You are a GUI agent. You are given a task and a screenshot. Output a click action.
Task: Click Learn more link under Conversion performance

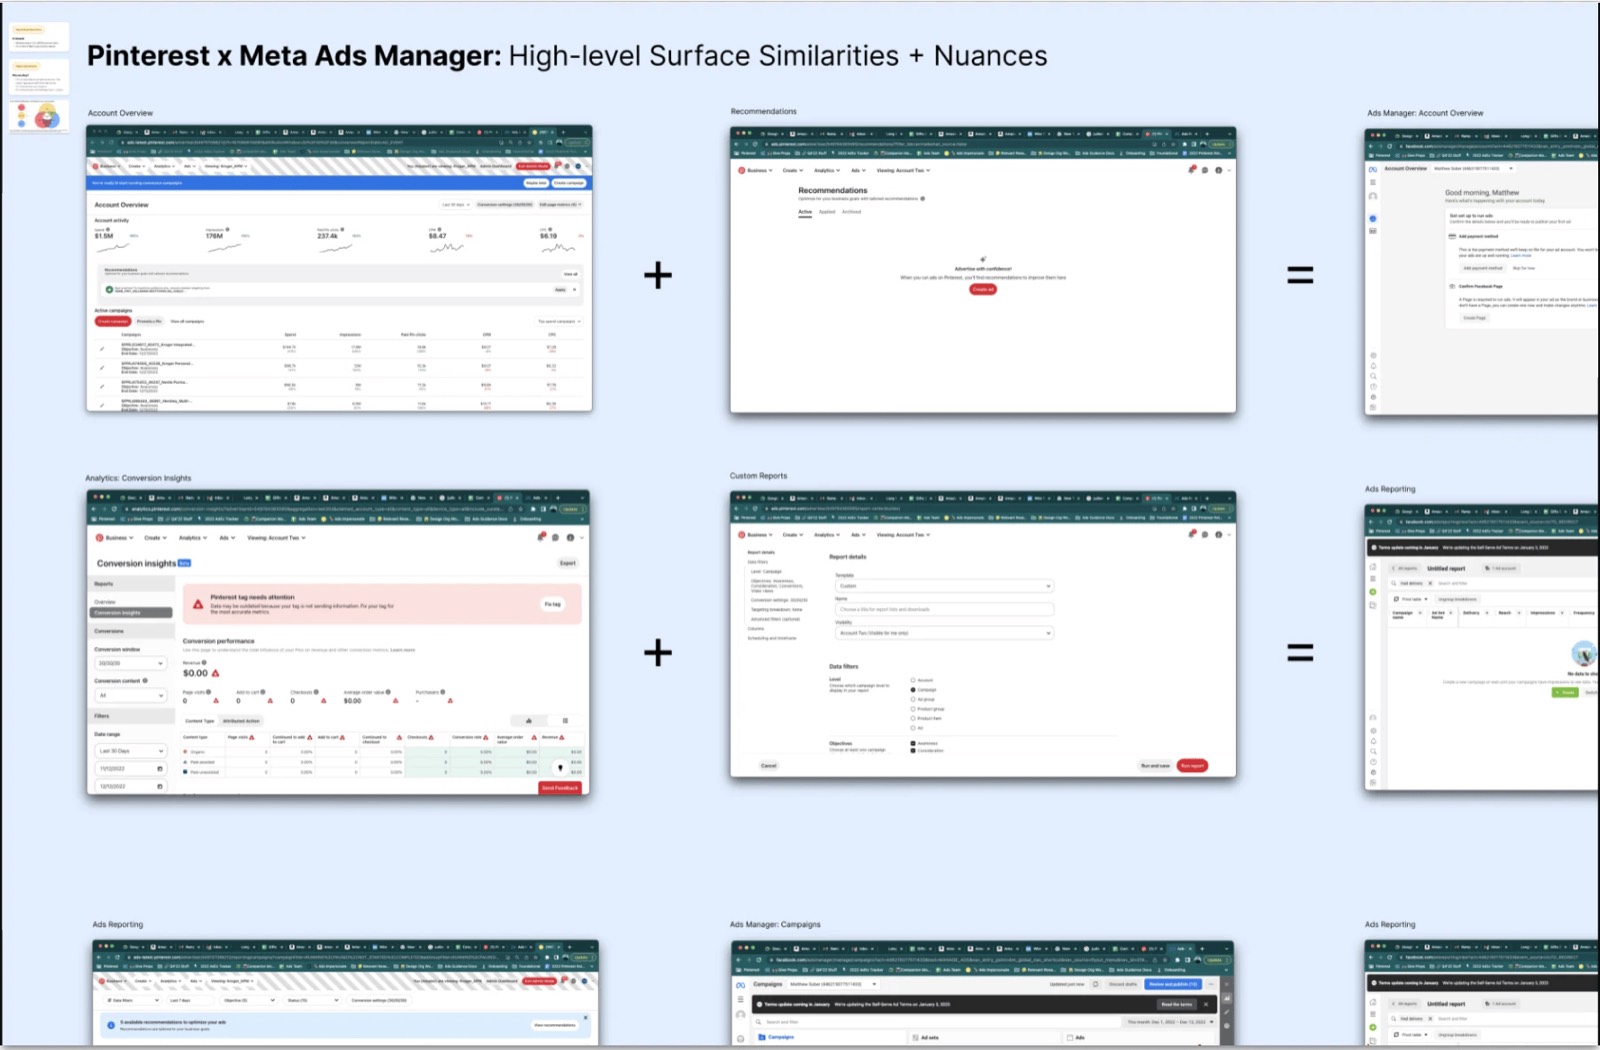(x=403, y=650)
